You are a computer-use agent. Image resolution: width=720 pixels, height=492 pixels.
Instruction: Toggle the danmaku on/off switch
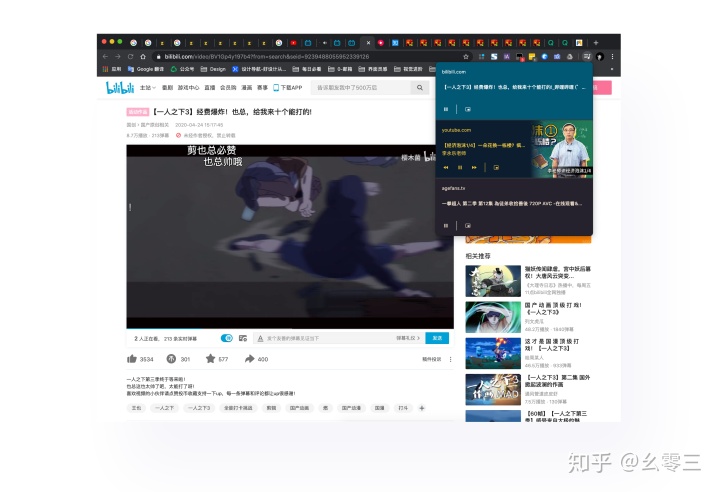[x=226, y=338]
